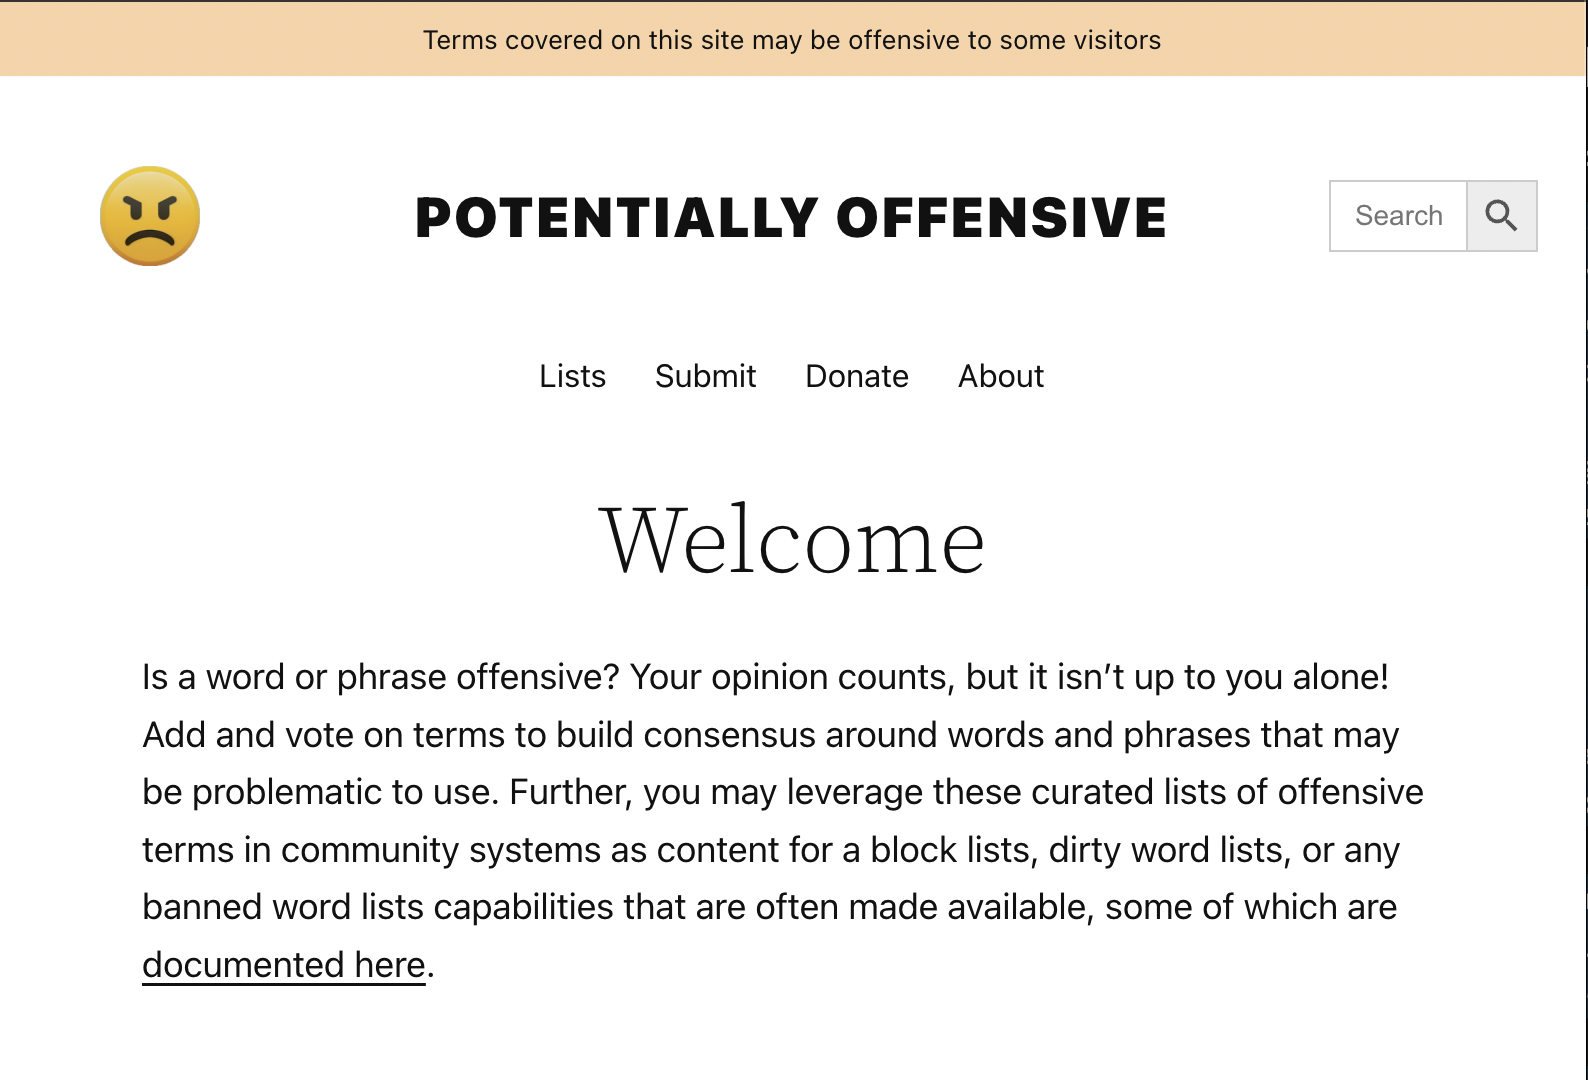Submit search via the magnifier icon

click(x=1501, y=216)
